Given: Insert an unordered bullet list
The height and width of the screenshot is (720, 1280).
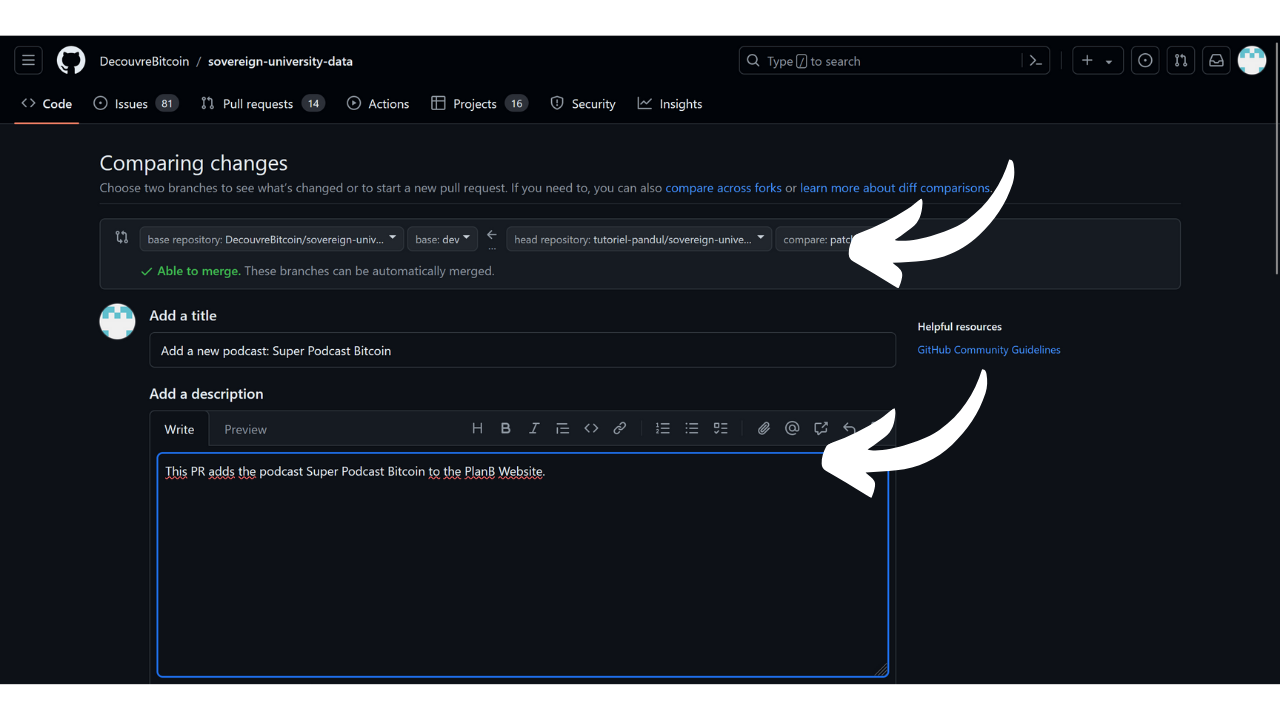Looking at the screenshot, I should click(691, 428).
